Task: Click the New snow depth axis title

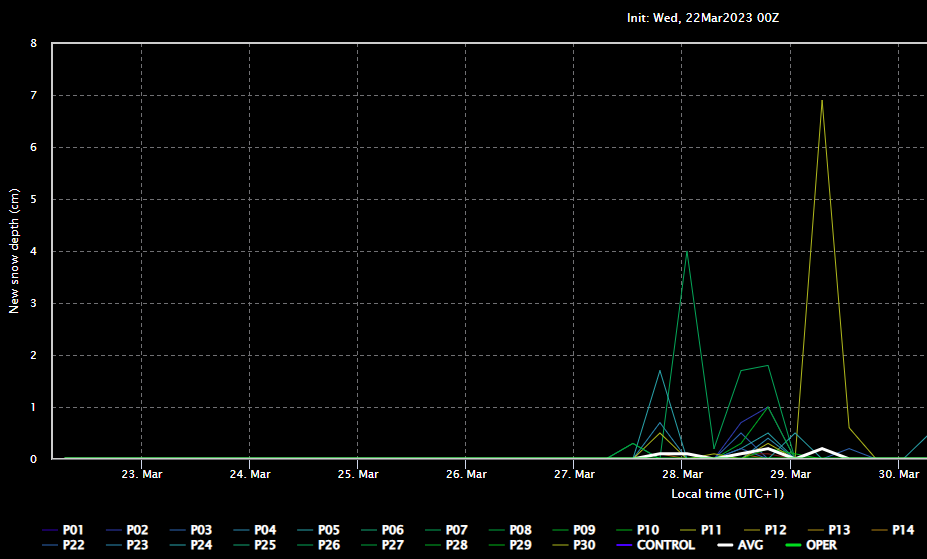Action: [x=14, y=250]
